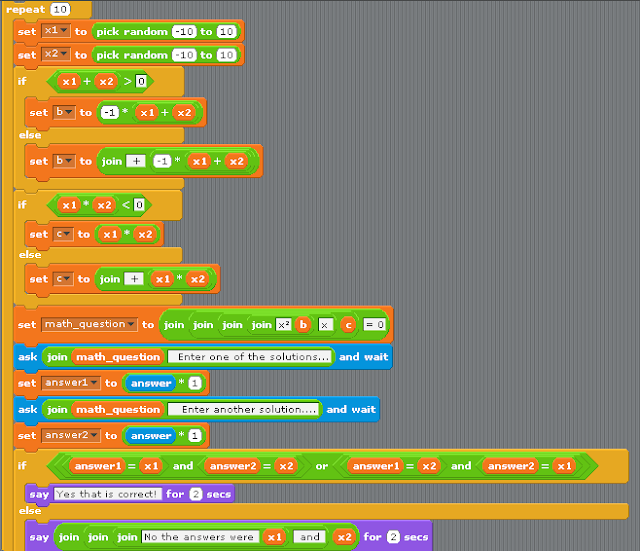Click the -1 field in first set b block

[x=110, y=113]
